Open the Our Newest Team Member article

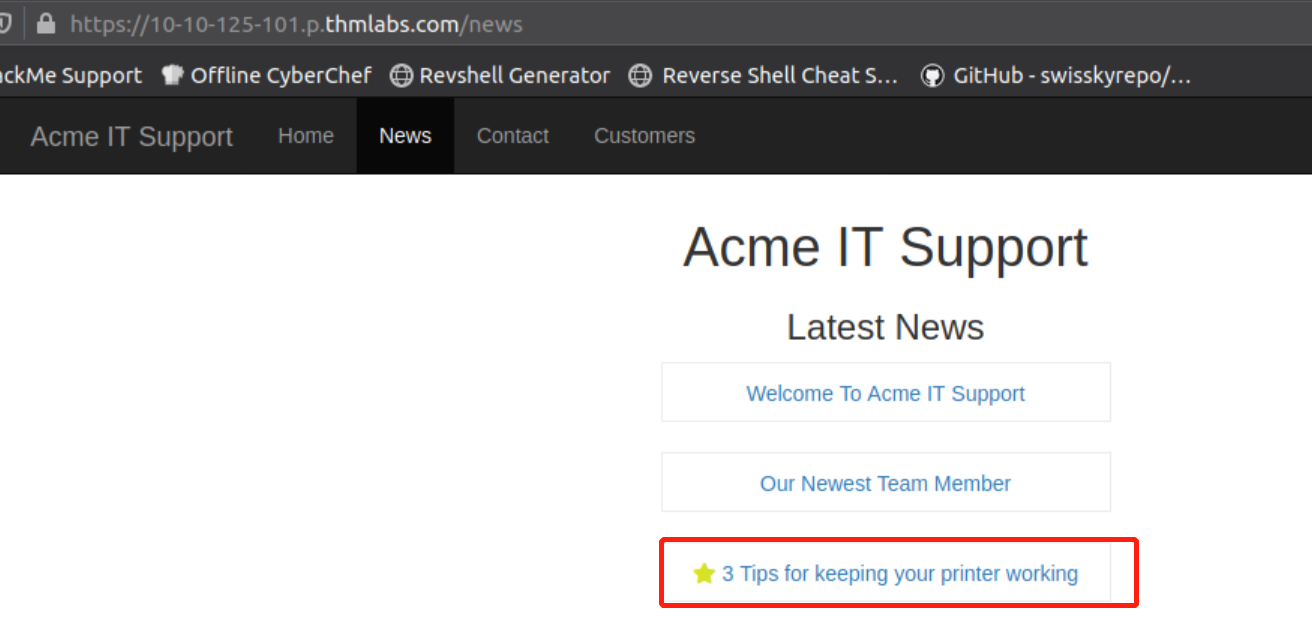pyautogui.click(x=885, y=483)
